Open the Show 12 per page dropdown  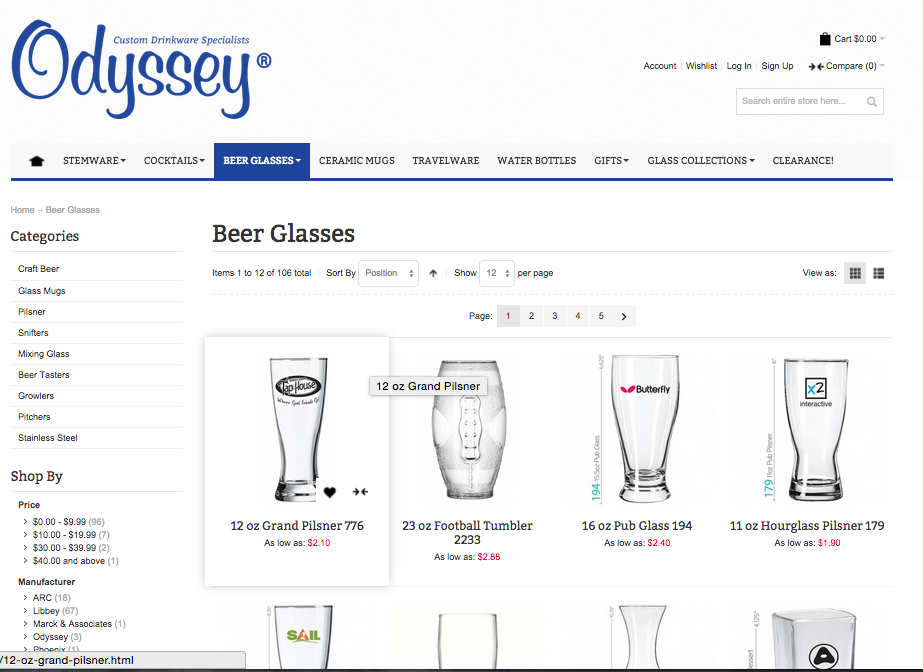pos(497,273)
